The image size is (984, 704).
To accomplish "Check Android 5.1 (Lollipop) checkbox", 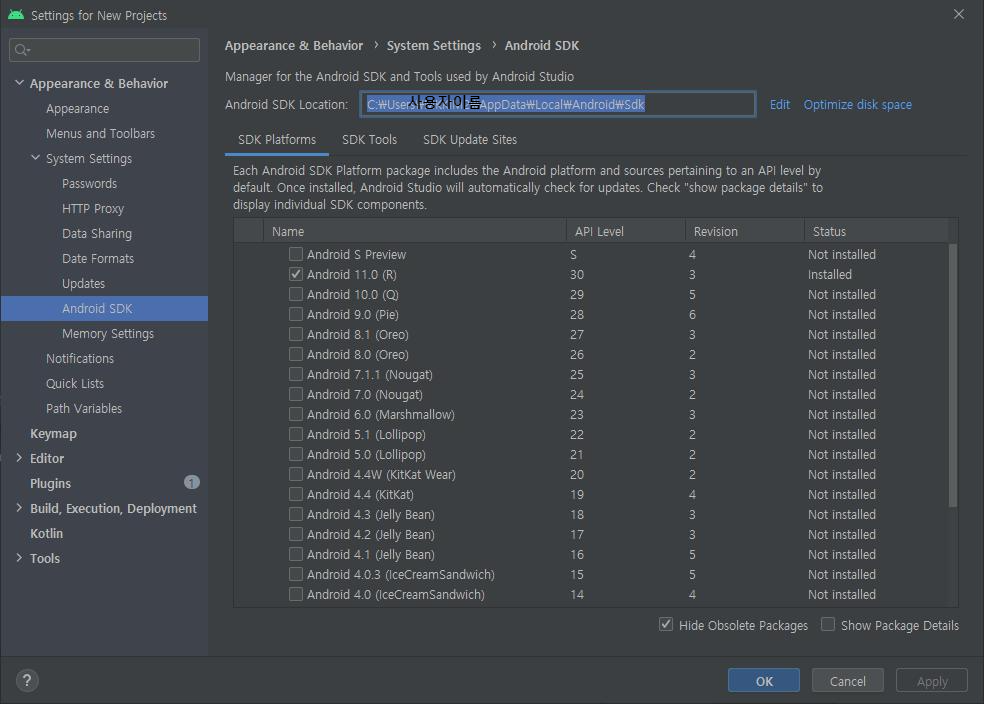I will click(296, 434).
